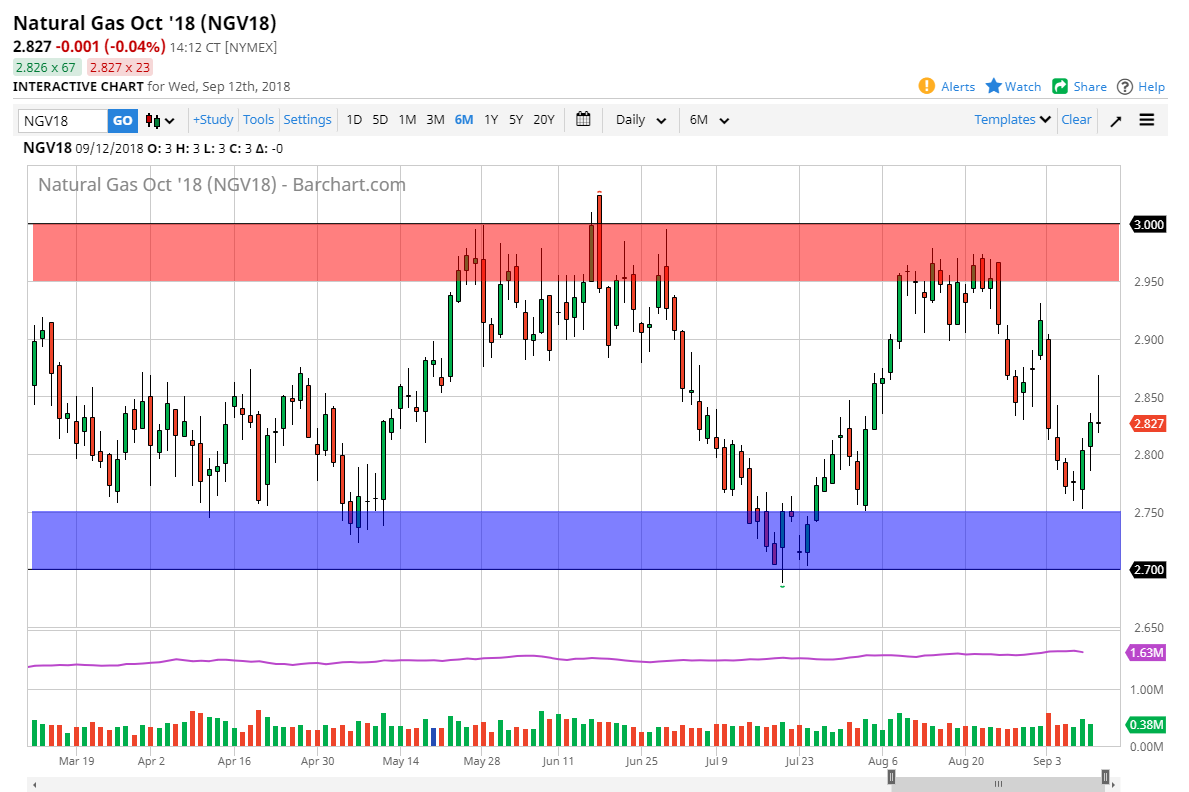The width and height of the screenshot is (1189, 792).
Task: Click the Alerts exclamation icon
Action: [926, 86]
